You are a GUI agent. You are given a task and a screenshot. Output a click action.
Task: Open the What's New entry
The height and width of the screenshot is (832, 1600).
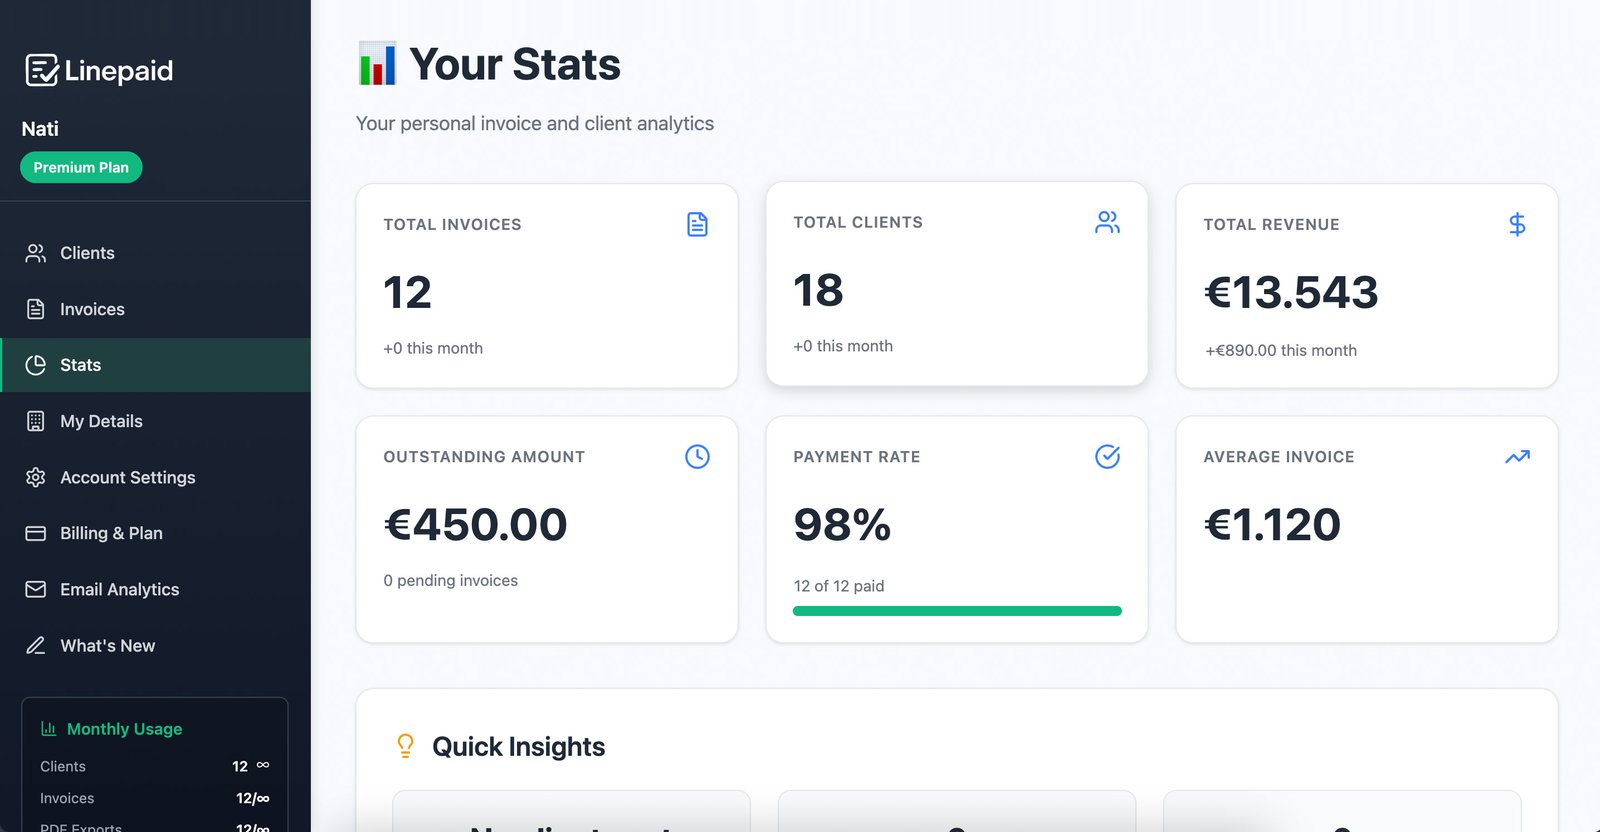point(107,645)
